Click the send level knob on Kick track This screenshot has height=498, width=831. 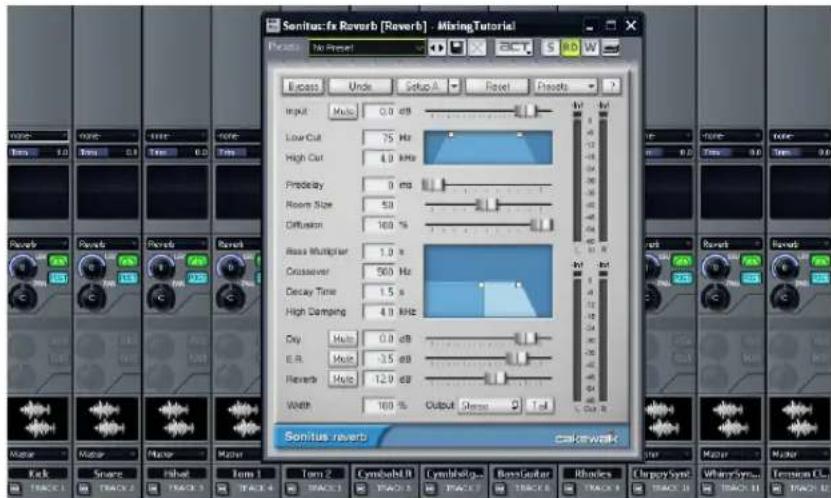(x=23, y=267)
